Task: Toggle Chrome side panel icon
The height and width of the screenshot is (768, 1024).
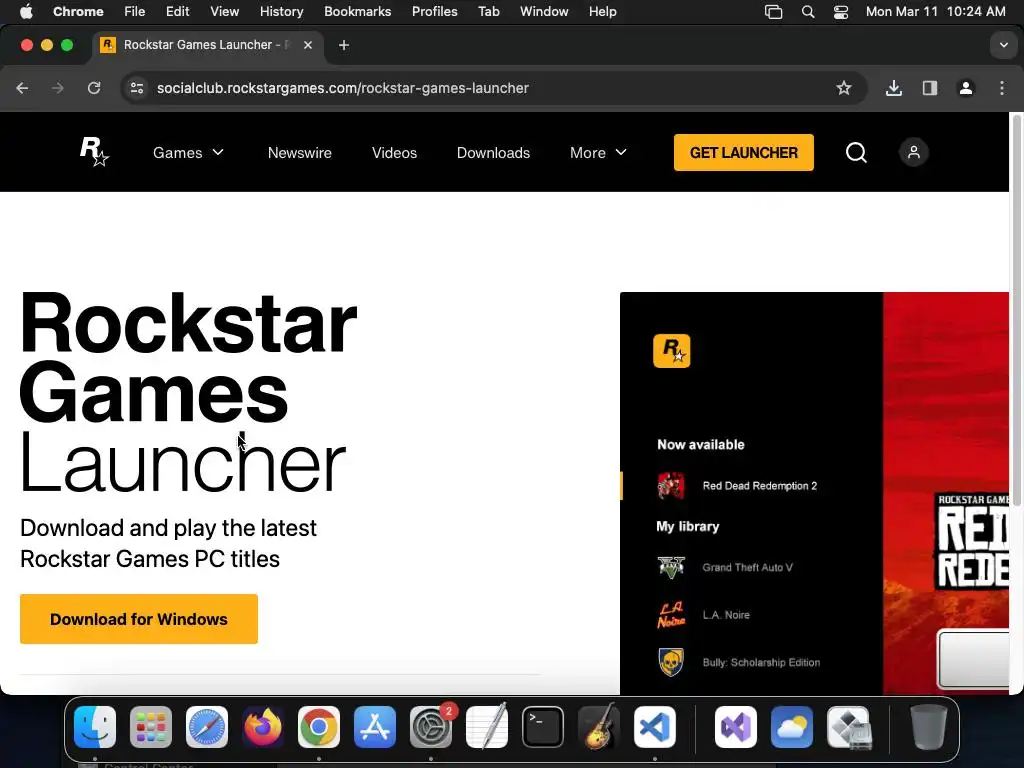Action: [x=930, y=88]
